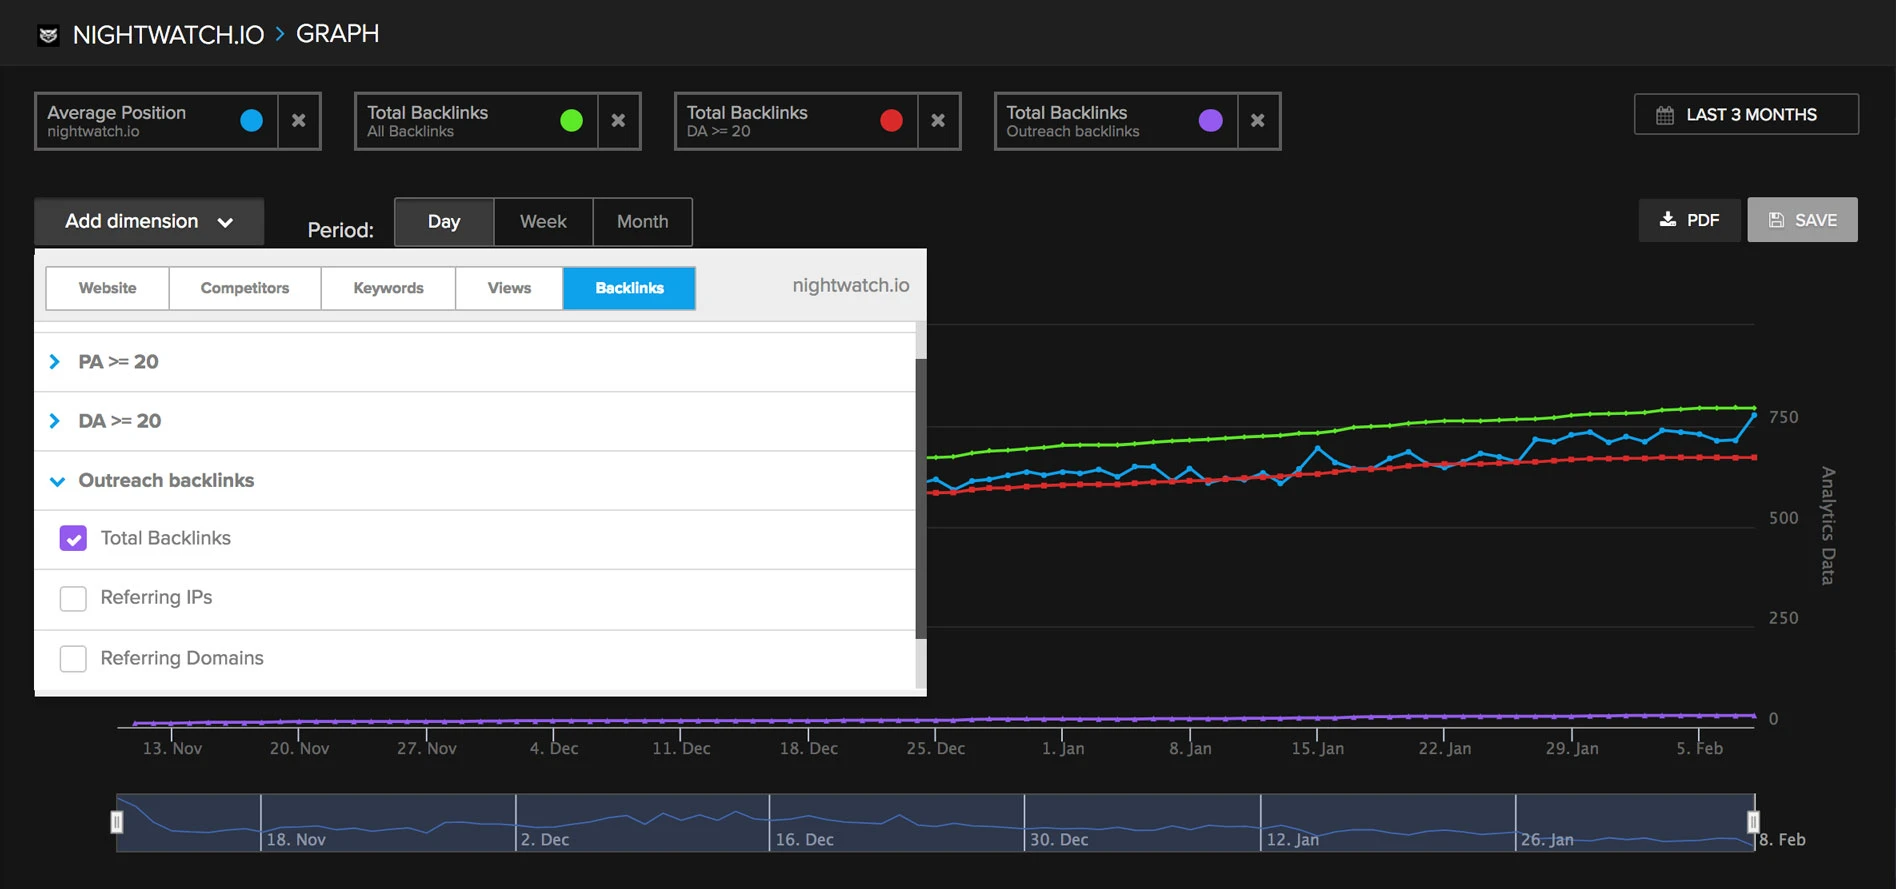The height and width of the screenshot is (889, 1896).
Task: Change the green All Backlinks color dot
Action: pyautogui.click(x=571, y=121)
